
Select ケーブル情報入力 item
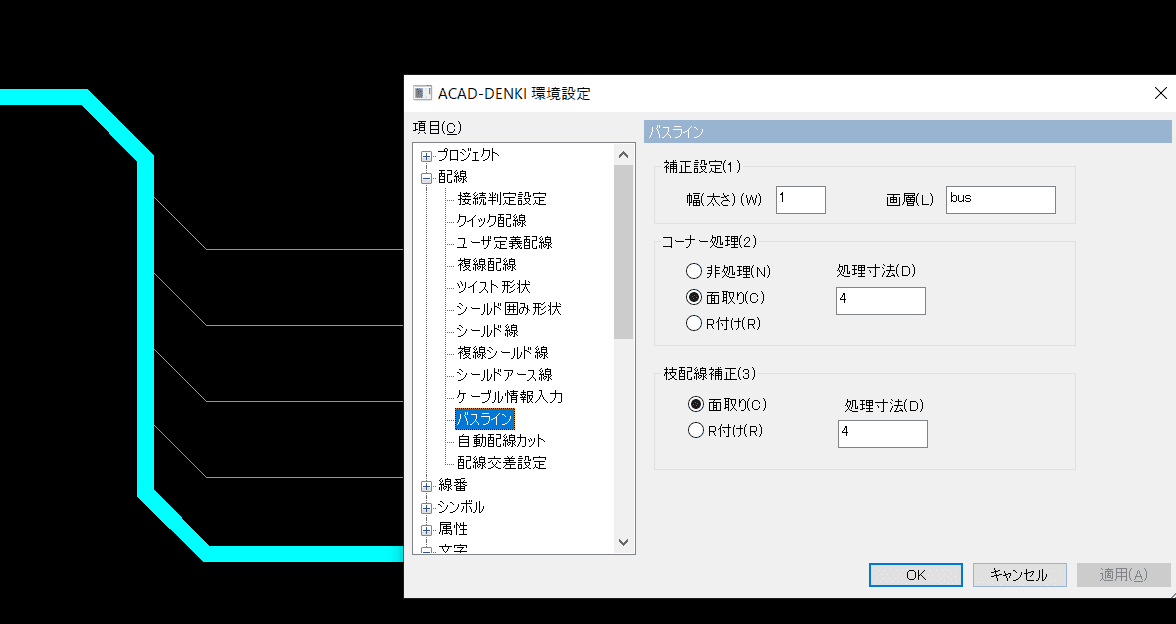tap(509, 396)
